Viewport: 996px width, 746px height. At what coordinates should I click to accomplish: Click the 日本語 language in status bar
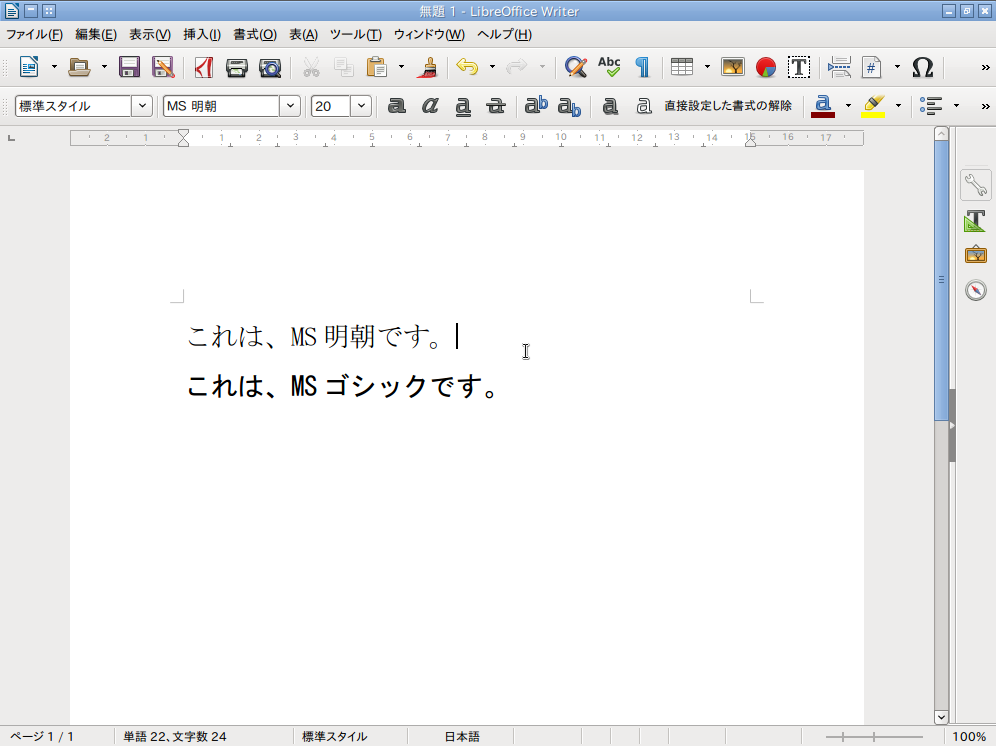(462, 736)
